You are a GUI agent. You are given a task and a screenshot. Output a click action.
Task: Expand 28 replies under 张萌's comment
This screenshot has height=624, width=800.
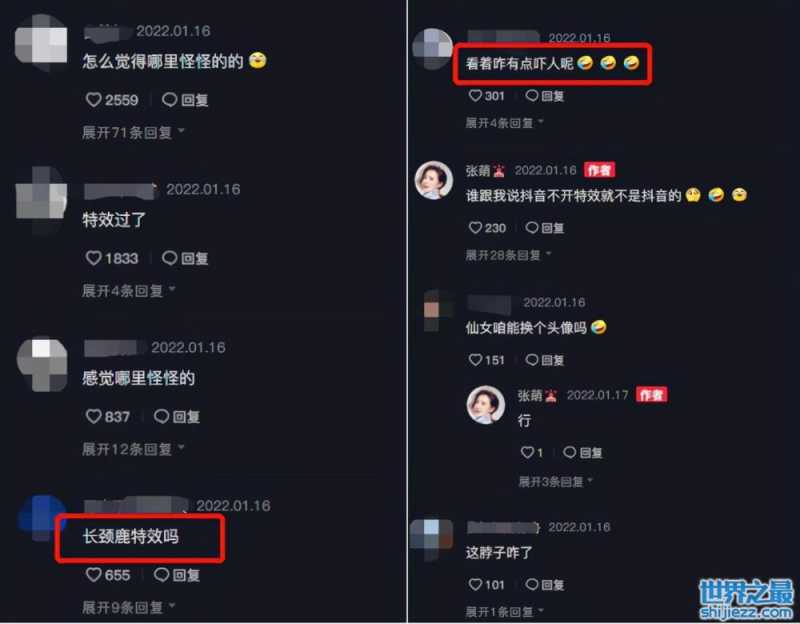(x=508, y=255)
